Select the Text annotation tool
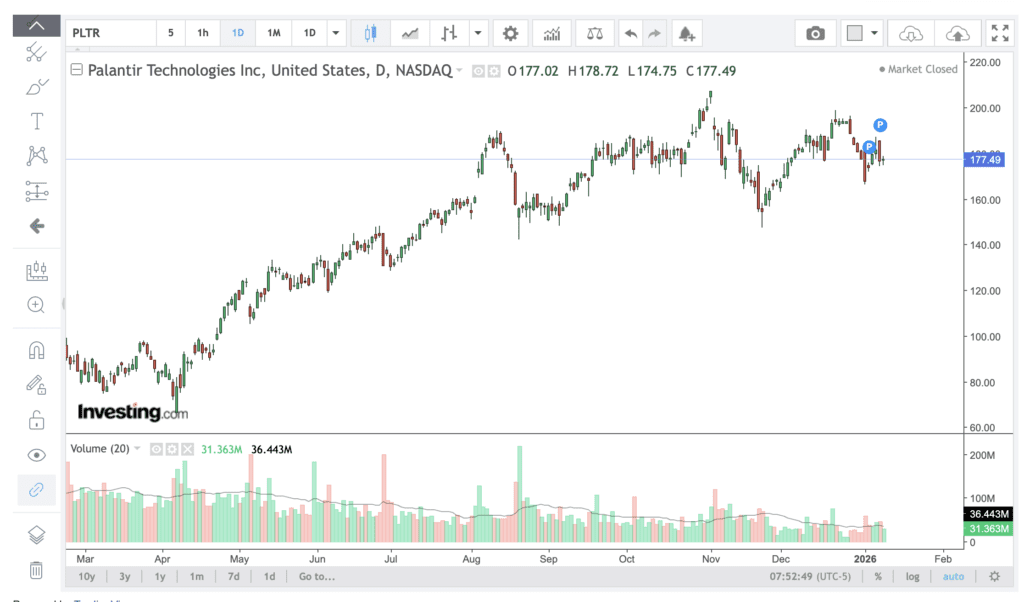The width and height of the screenshot is (1024, 602). pyautogui.click(x=37, y=121)
